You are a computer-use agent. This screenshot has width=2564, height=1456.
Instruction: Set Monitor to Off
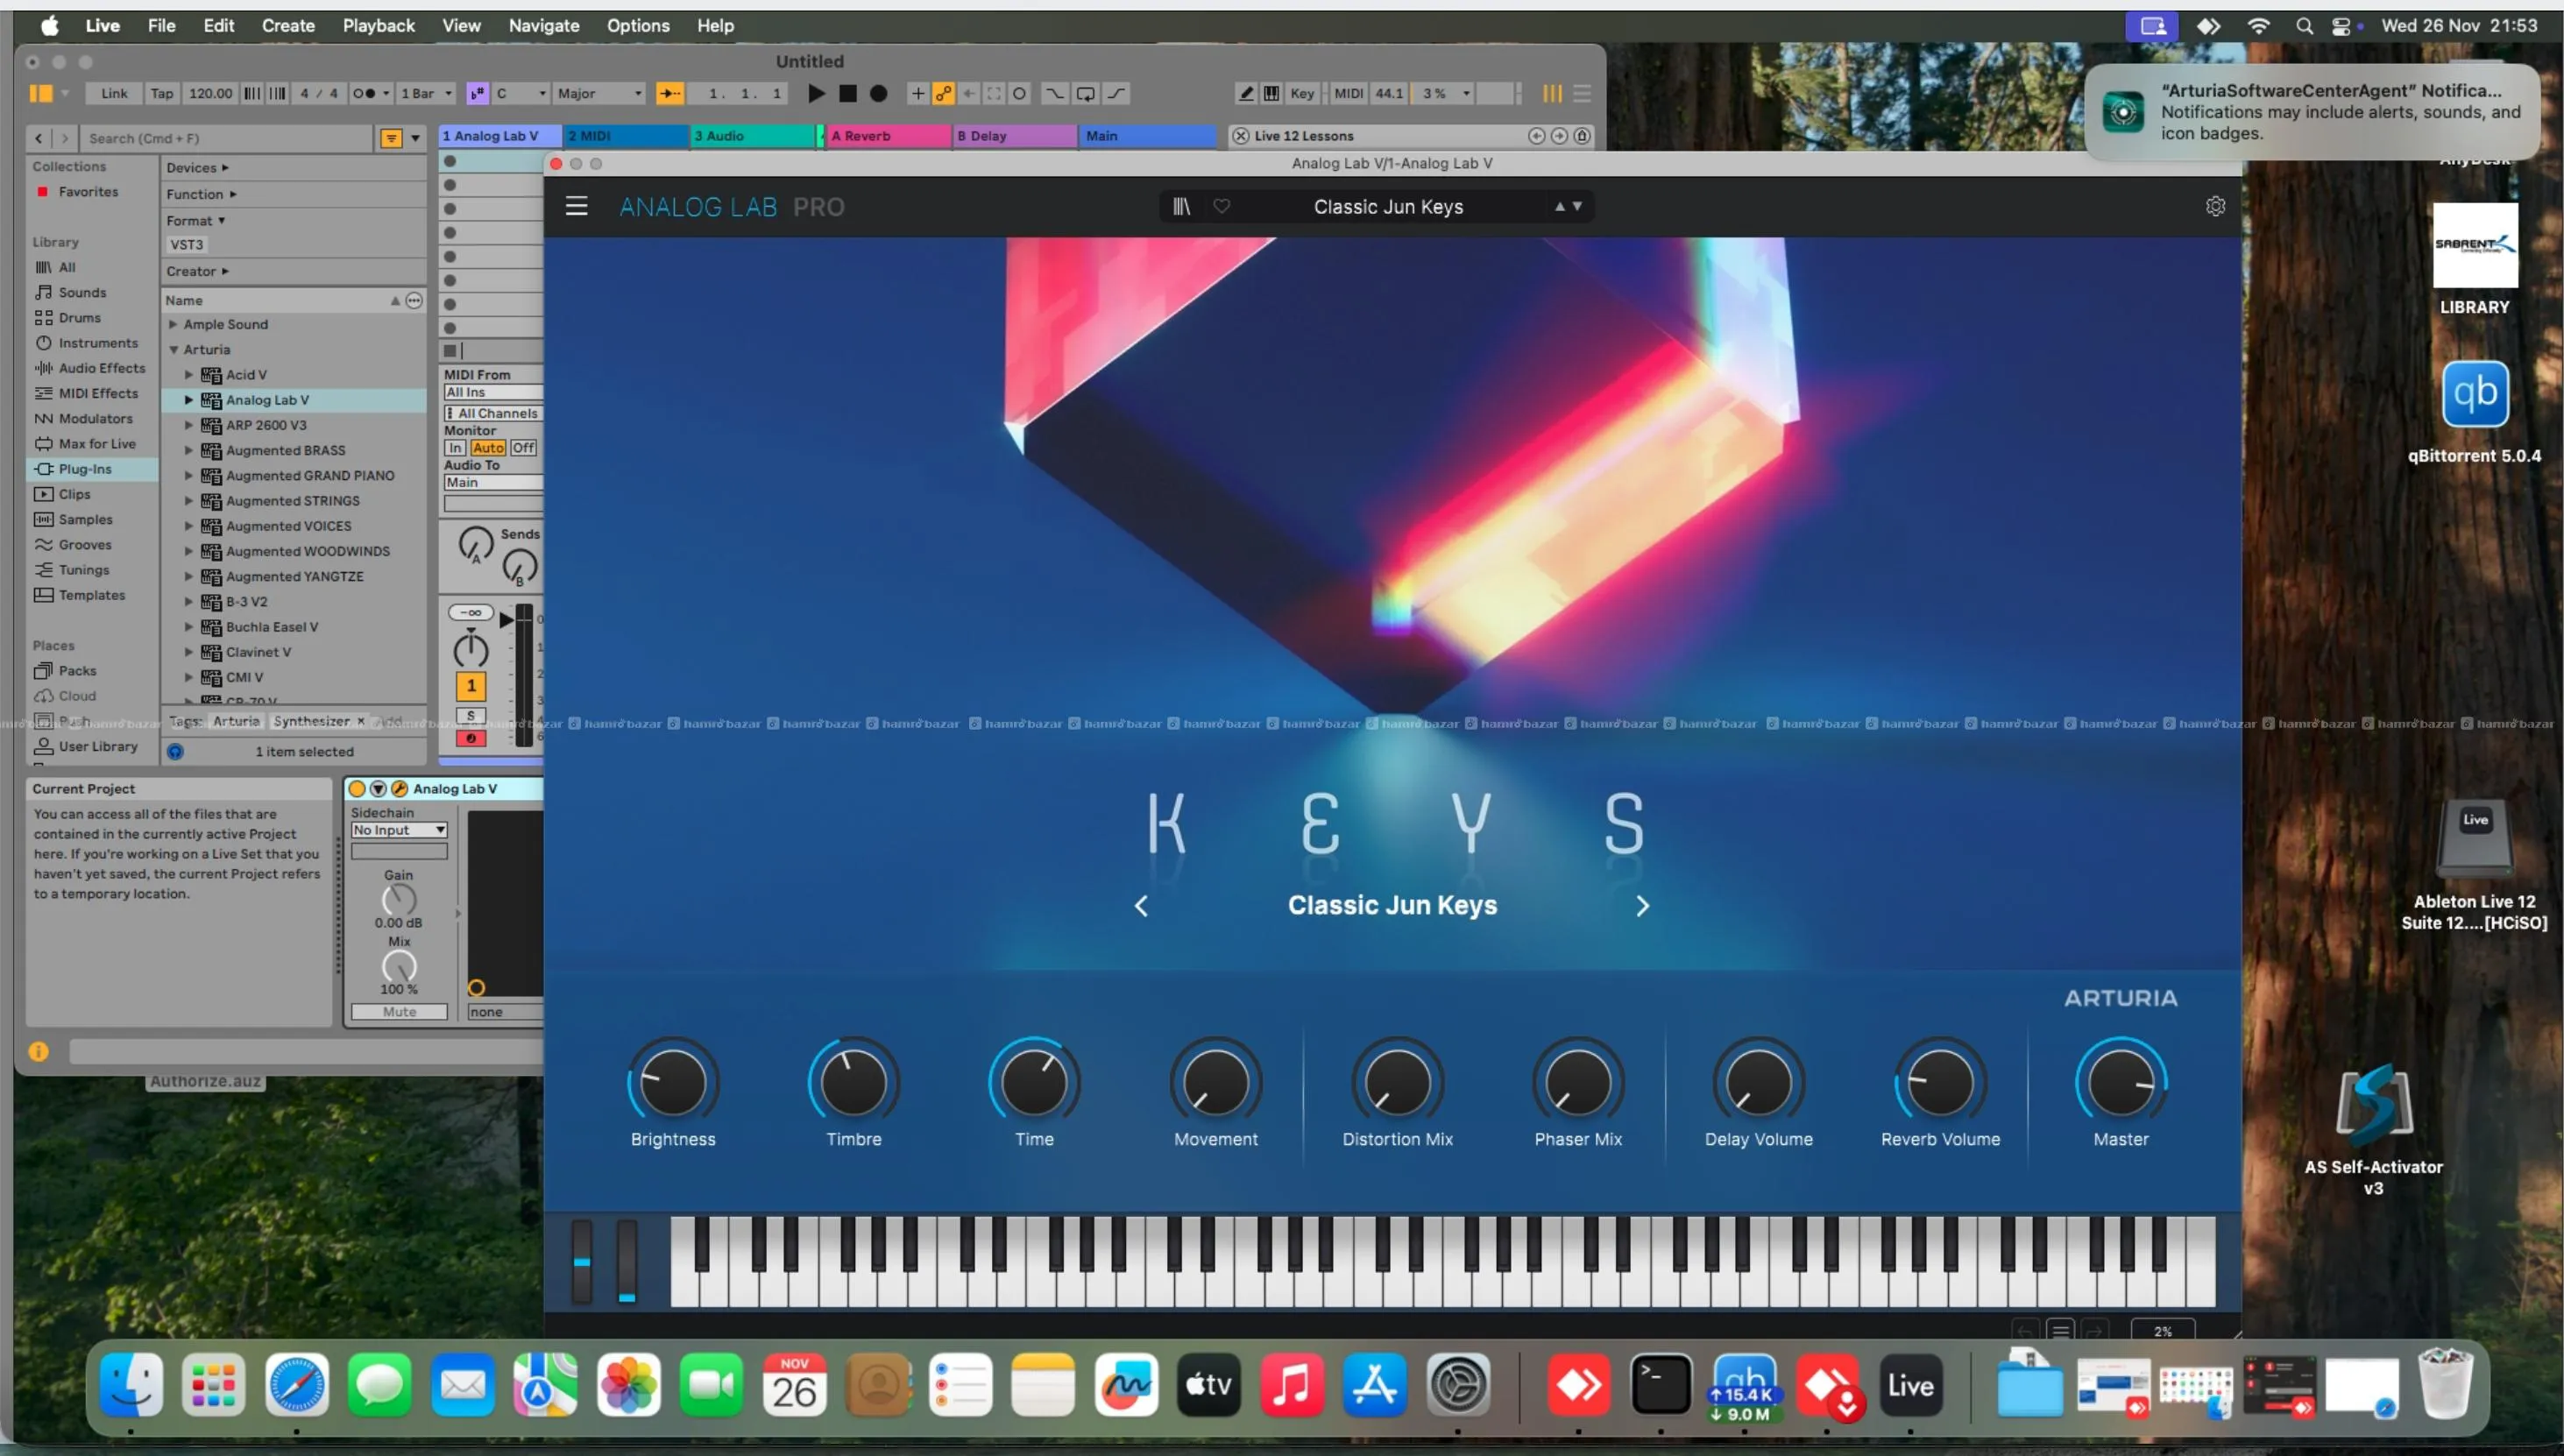coord(524,447)
